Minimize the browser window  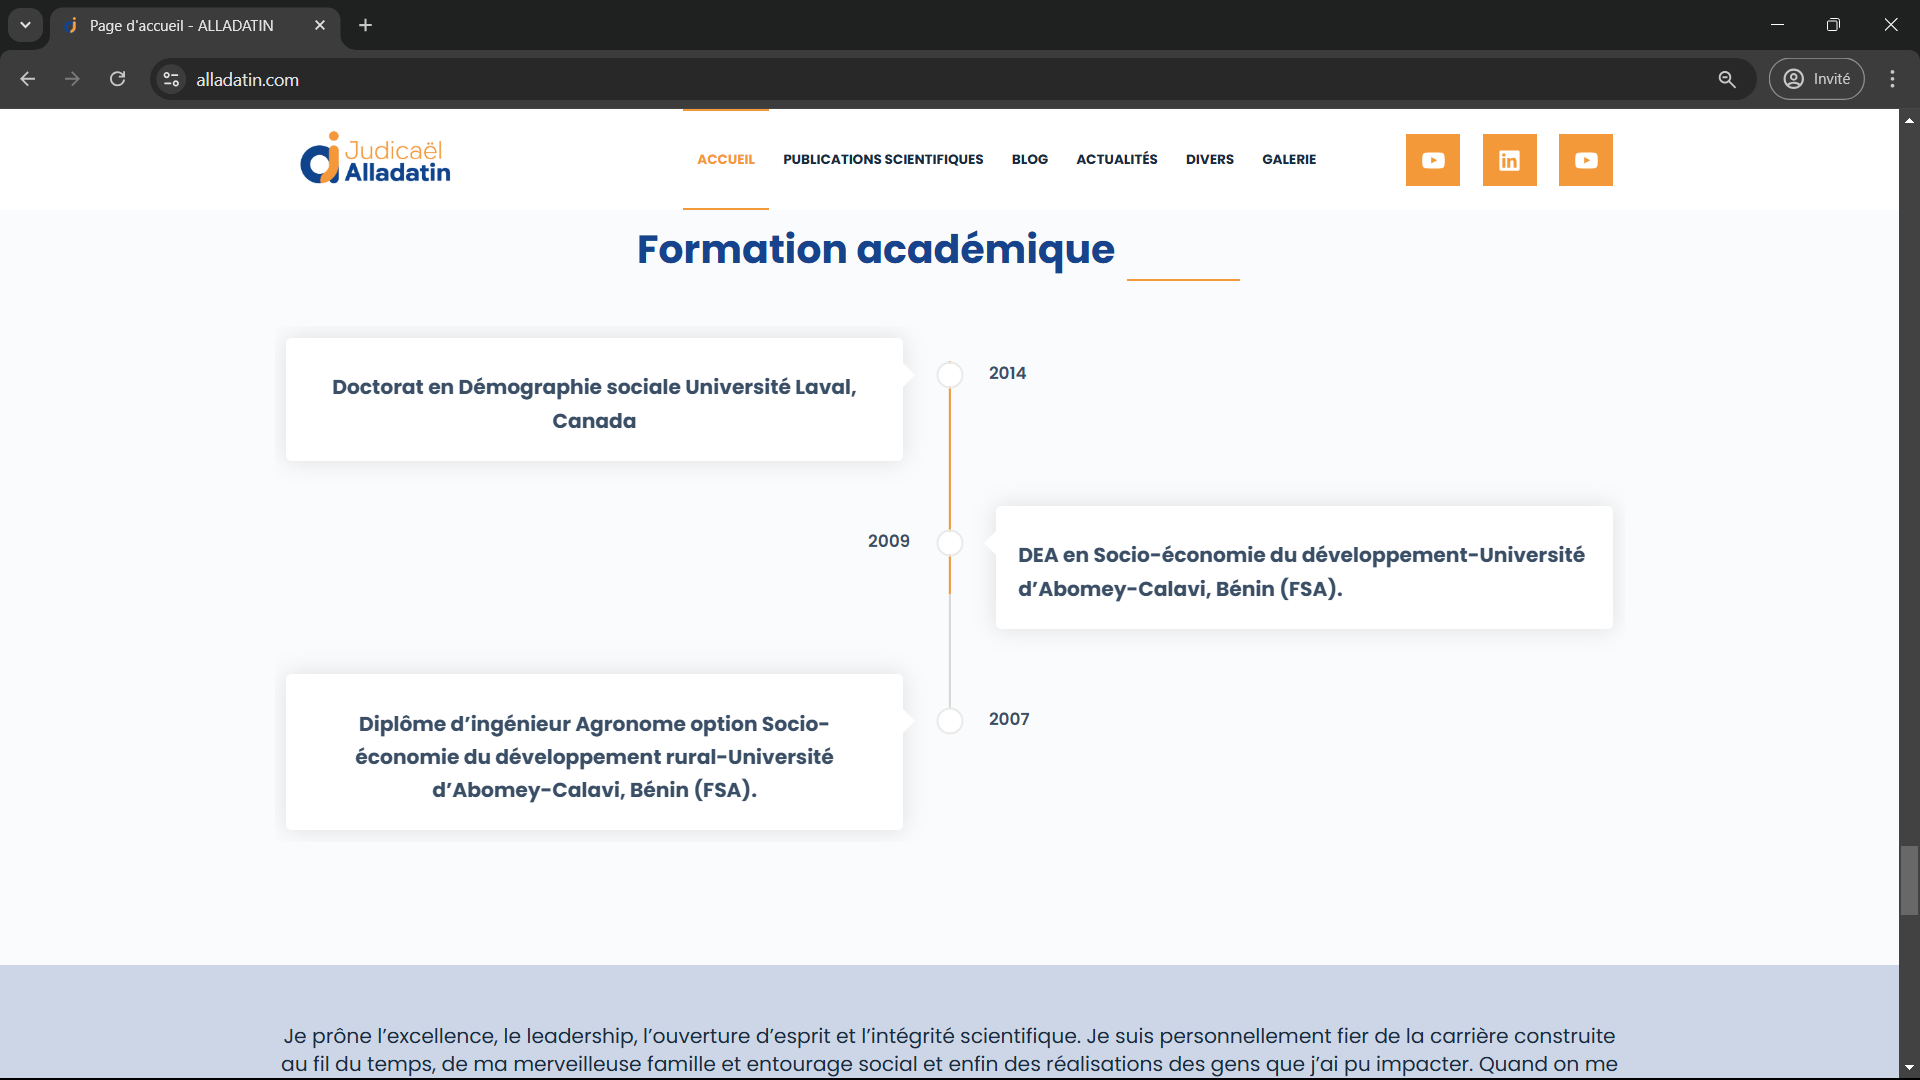(x=1777, y=25)
